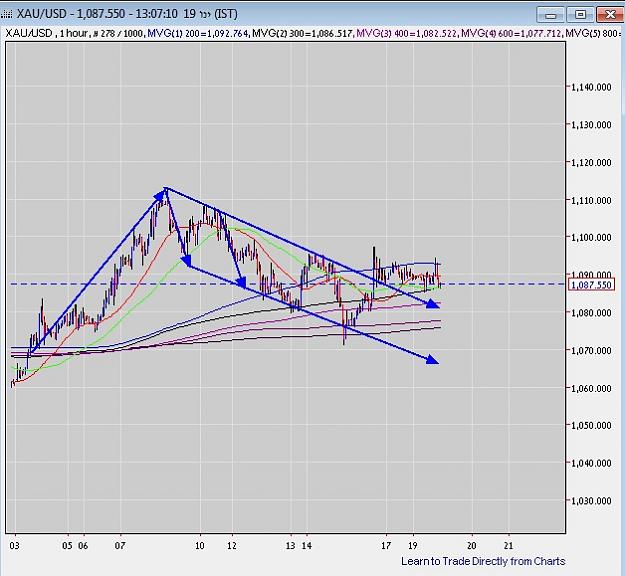Click the date label 21 on time axis

click(509, 545)
